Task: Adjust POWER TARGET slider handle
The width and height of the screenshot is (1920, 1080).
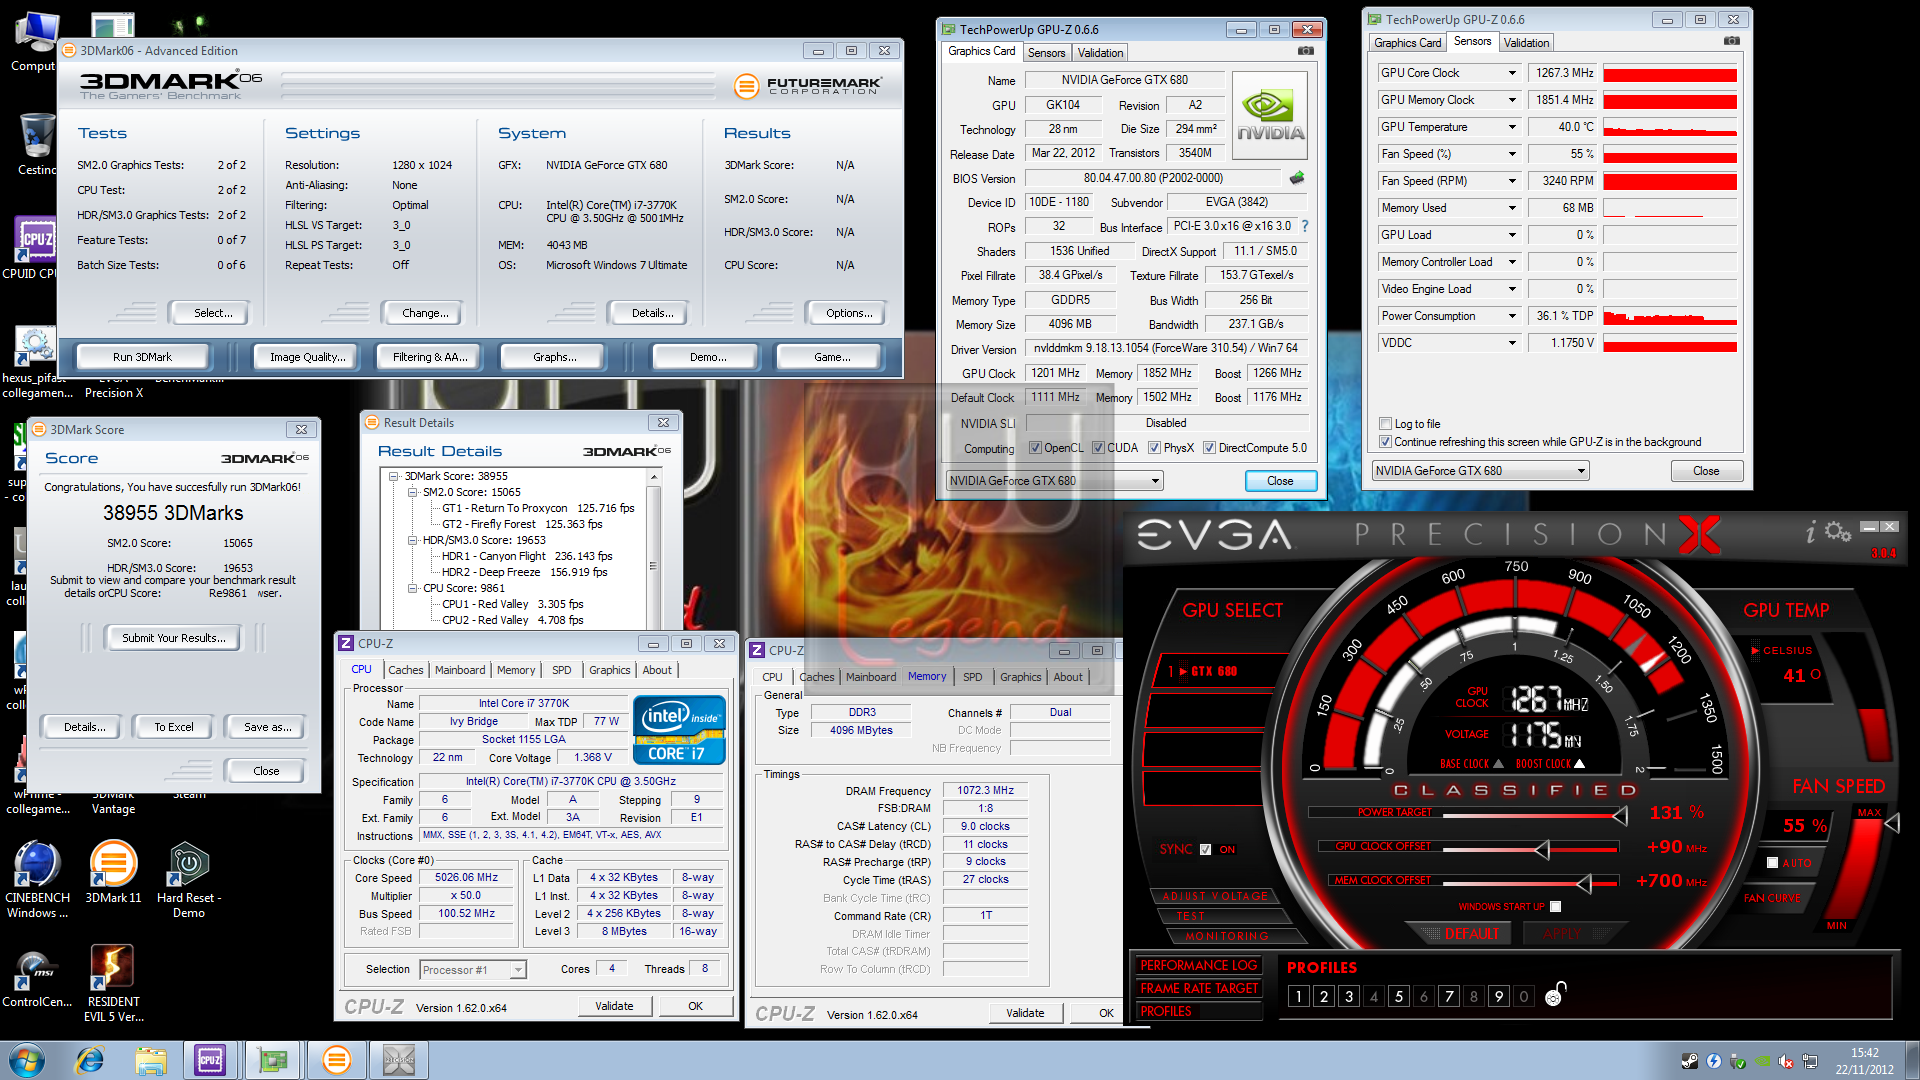Action: (x=1620, y=816)
